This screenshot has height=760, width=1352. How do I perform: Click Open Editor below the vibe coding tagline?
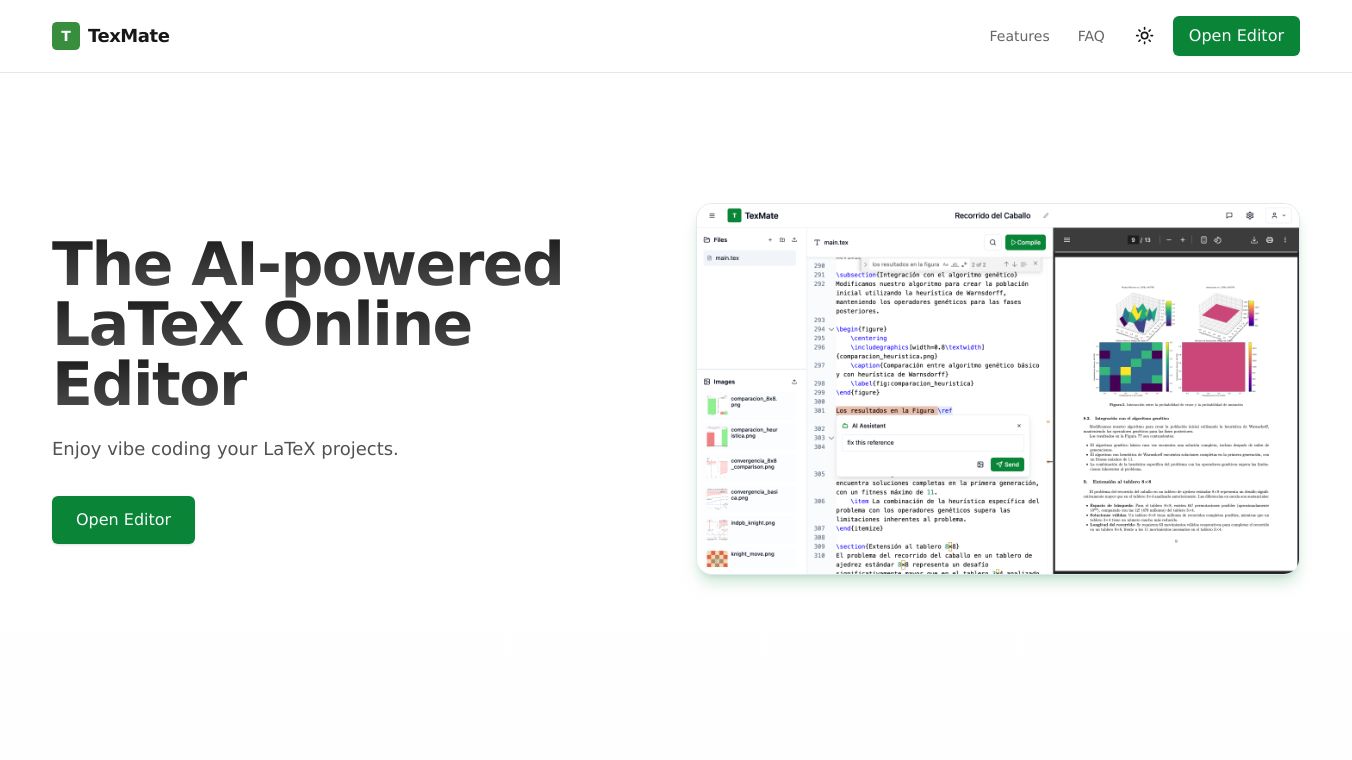pyautogui.click(x=123, y=520)
